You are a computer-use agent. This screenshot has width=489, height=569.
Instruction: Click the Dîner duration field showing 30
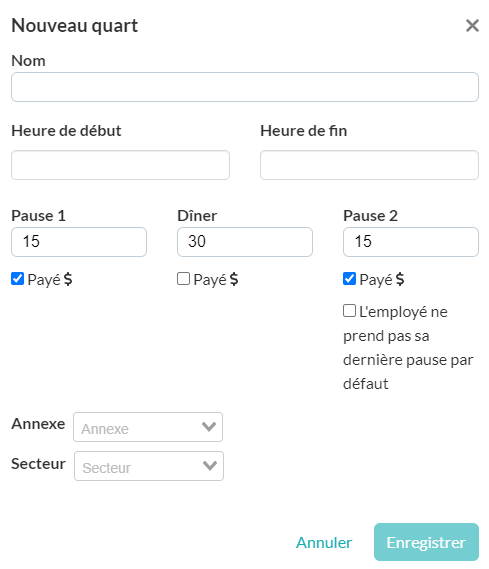click(245, 242)
